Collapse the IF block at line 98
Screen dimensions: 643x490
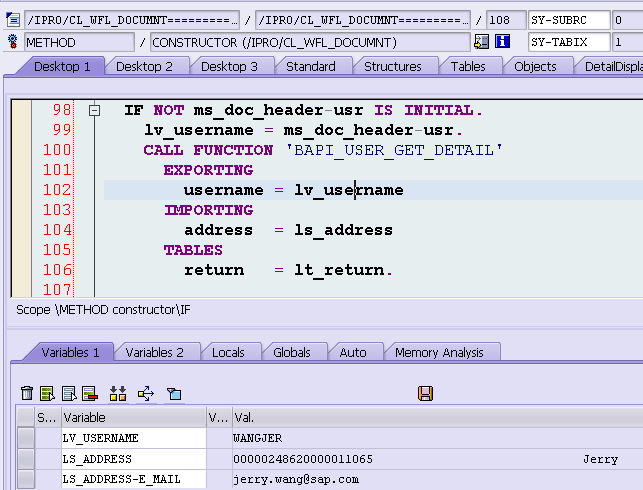coord(94,110)
